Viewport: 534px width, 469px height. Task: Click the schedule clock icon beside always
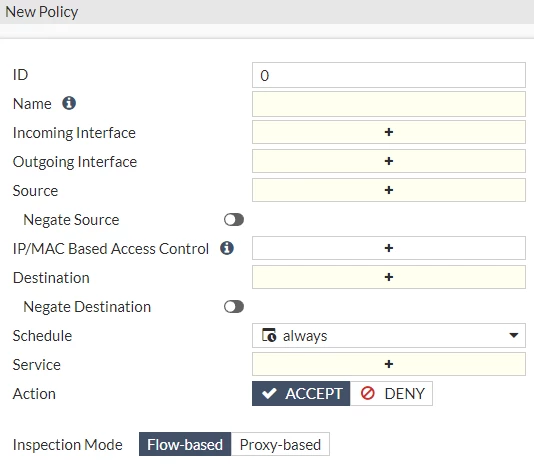tap(269, 335)
